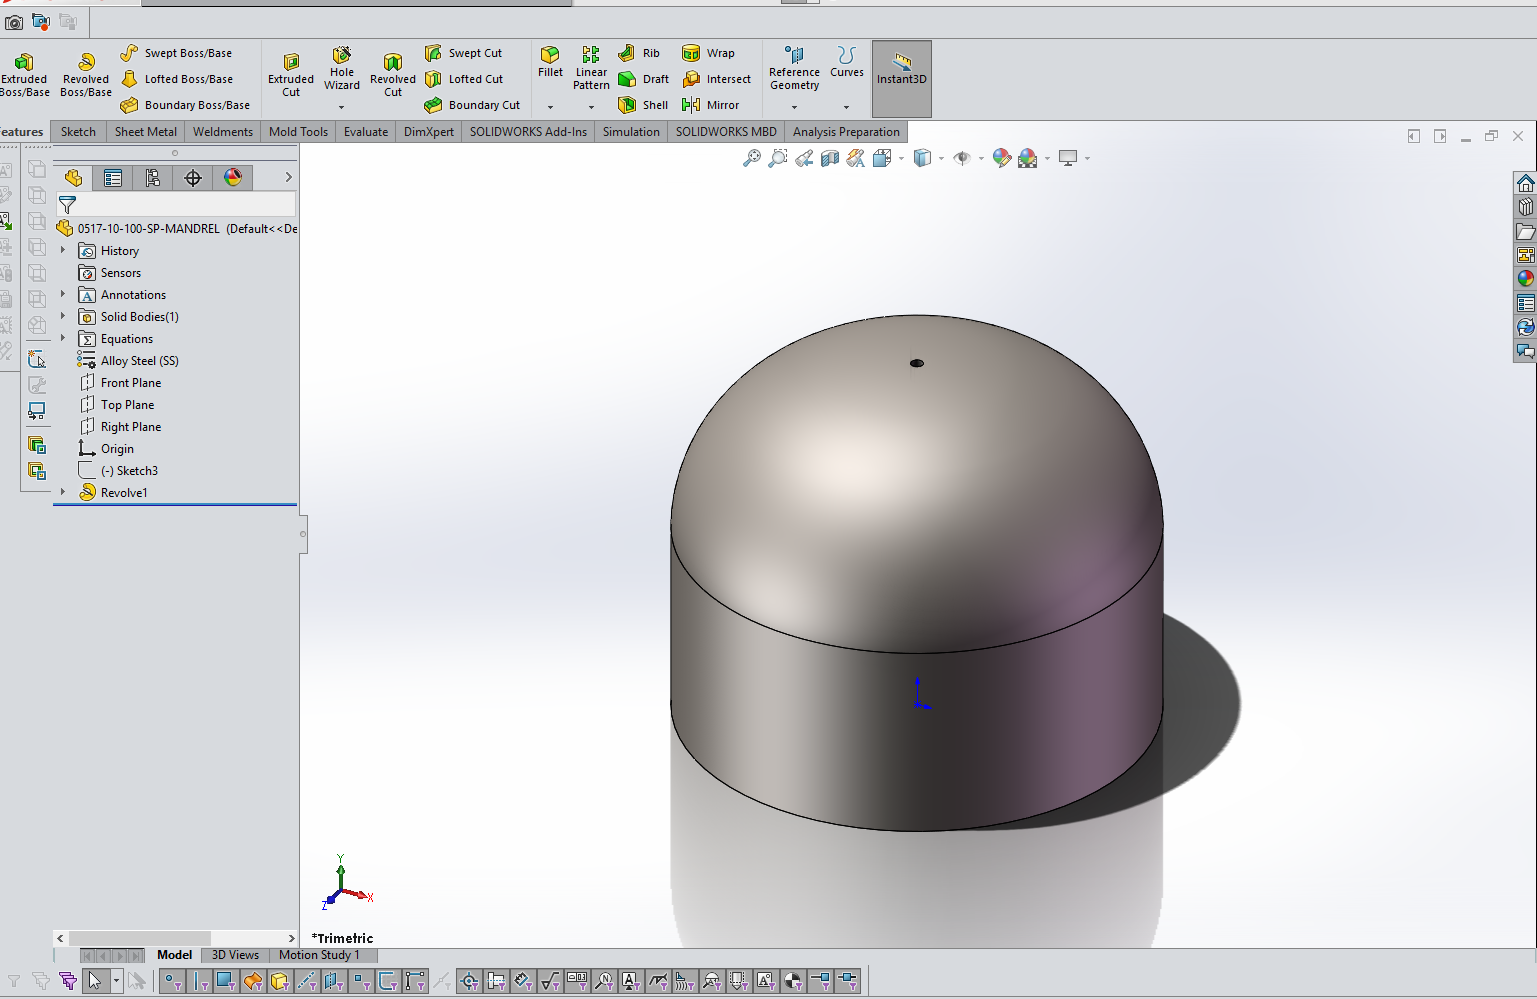Click the Swept Cut command
Viewport: 1537px width, 999px height.
[x=464, y=52]
